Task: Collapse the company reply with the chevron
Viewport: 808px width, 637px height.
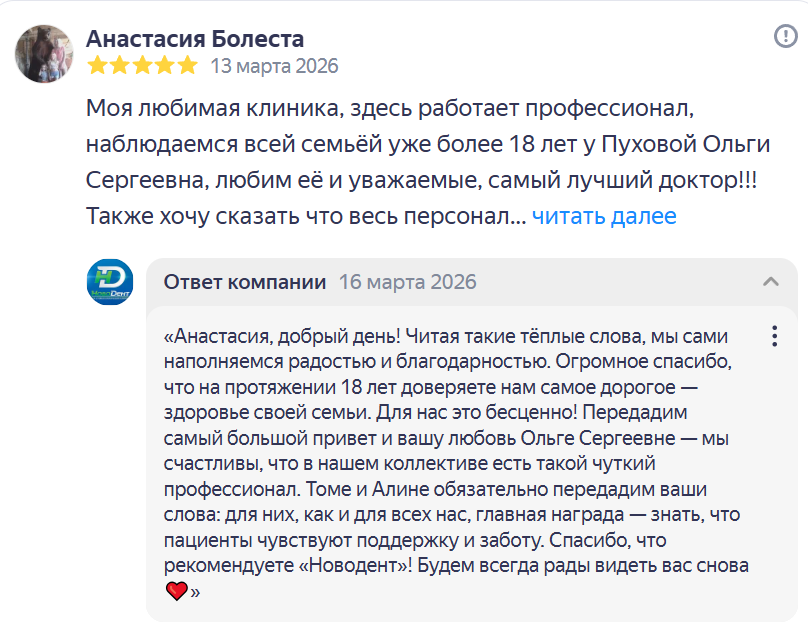Action: 771,282
